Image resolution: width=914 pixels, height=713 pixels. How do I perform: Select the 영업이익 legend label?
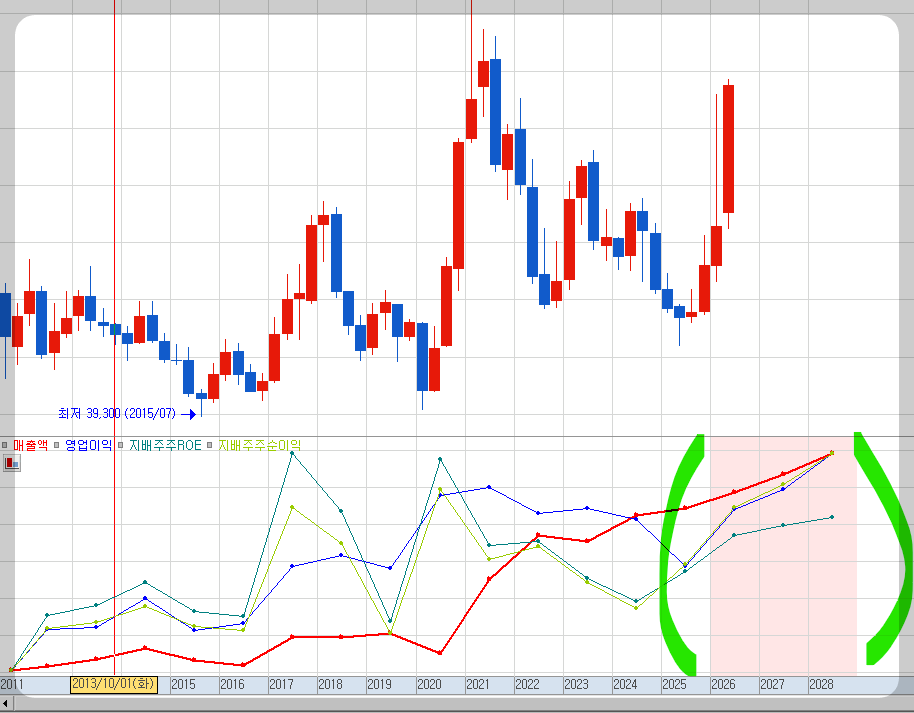(88, 445)
